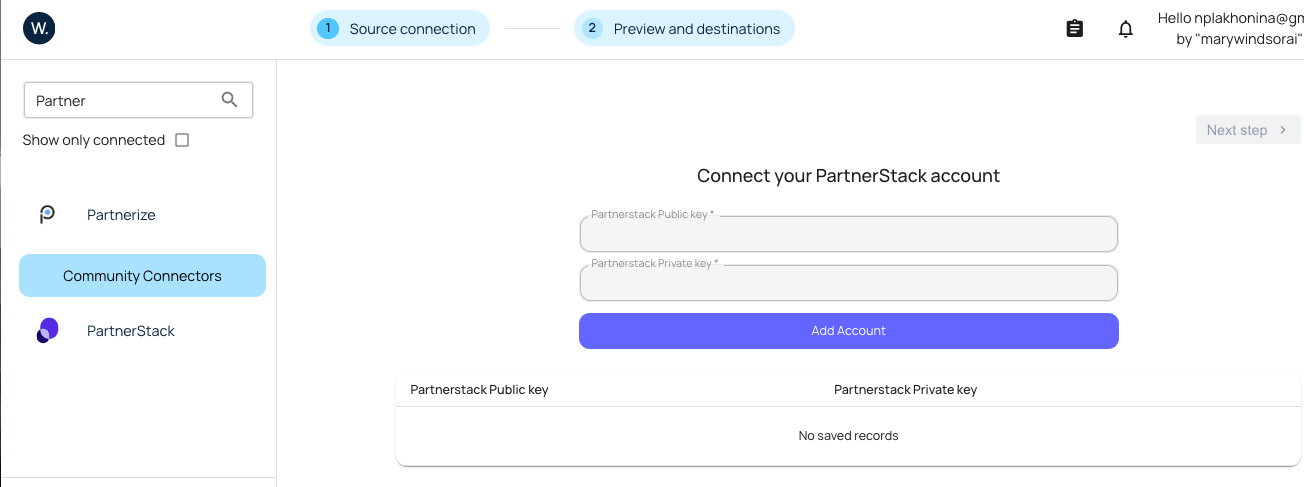Click the Partnerstack Public key column header
This screenshot has width=1304, height=487.
479,390
